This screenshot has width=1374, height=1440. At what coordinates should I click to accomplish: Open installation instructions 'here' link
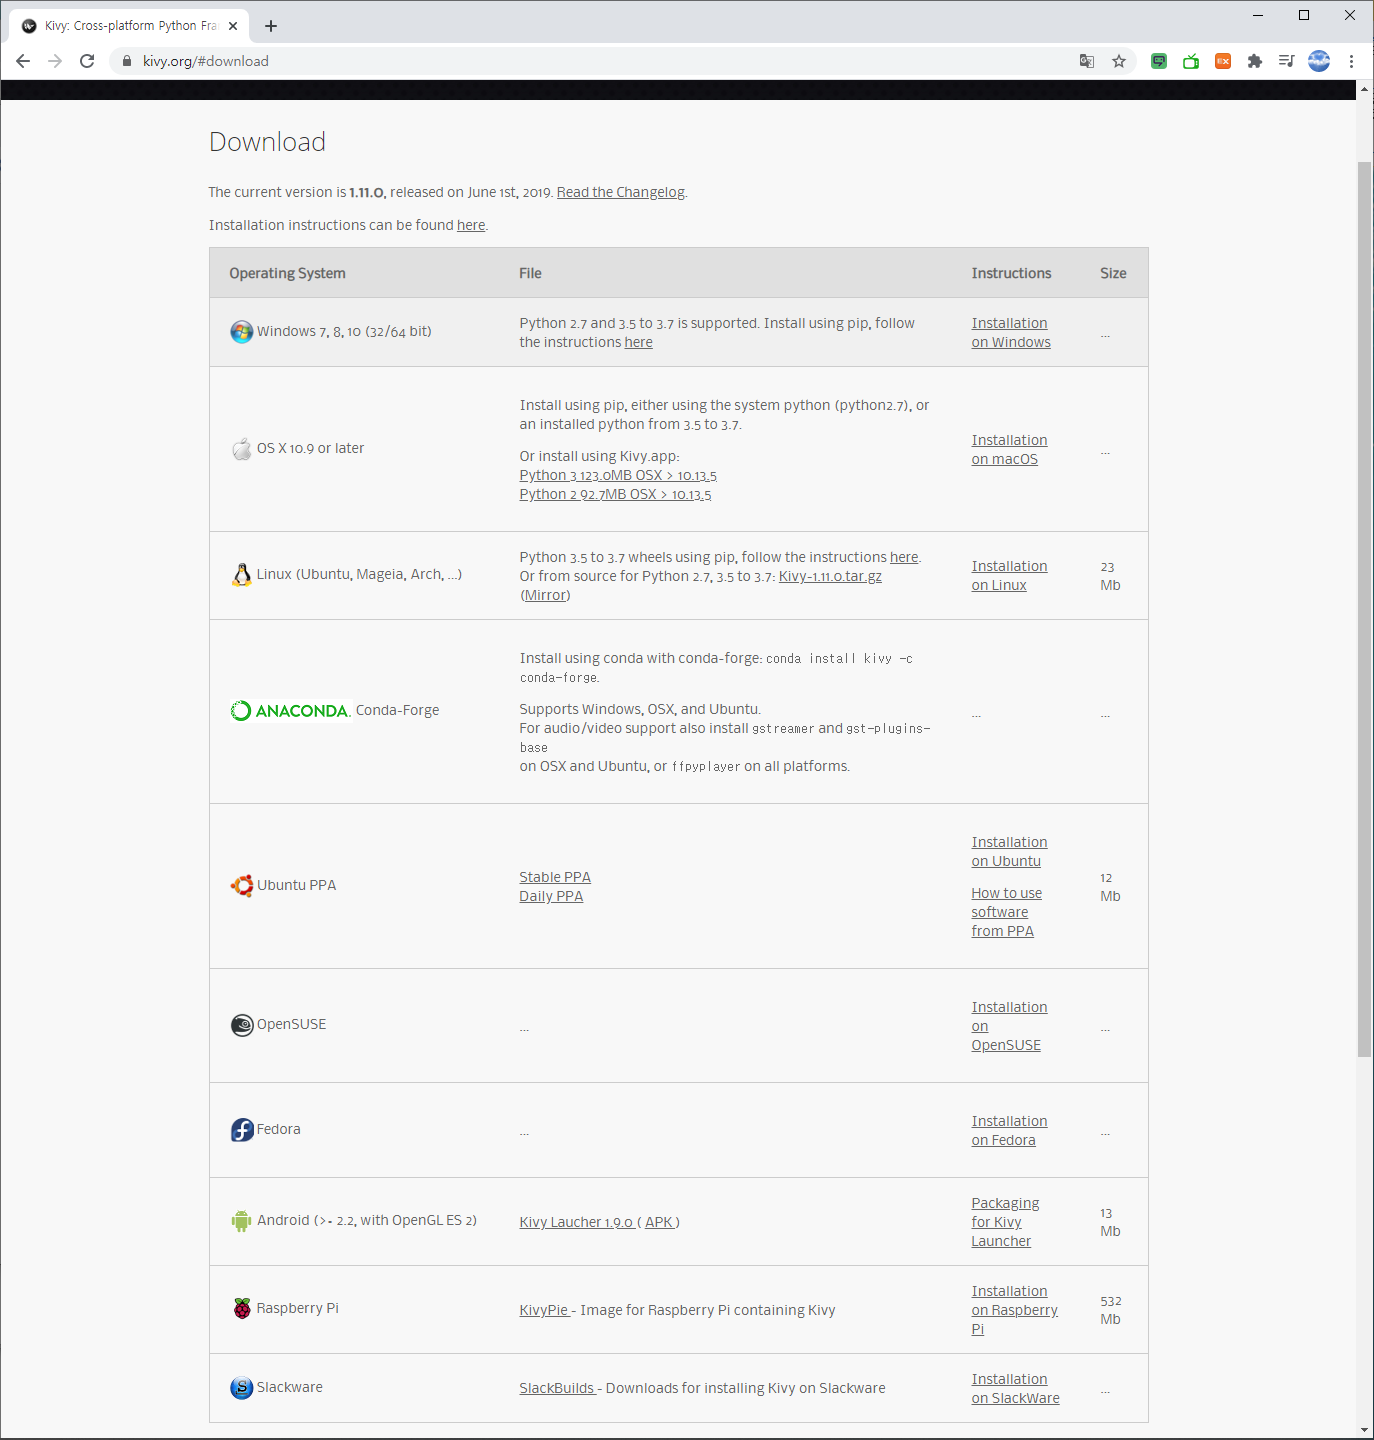(471, 226)
